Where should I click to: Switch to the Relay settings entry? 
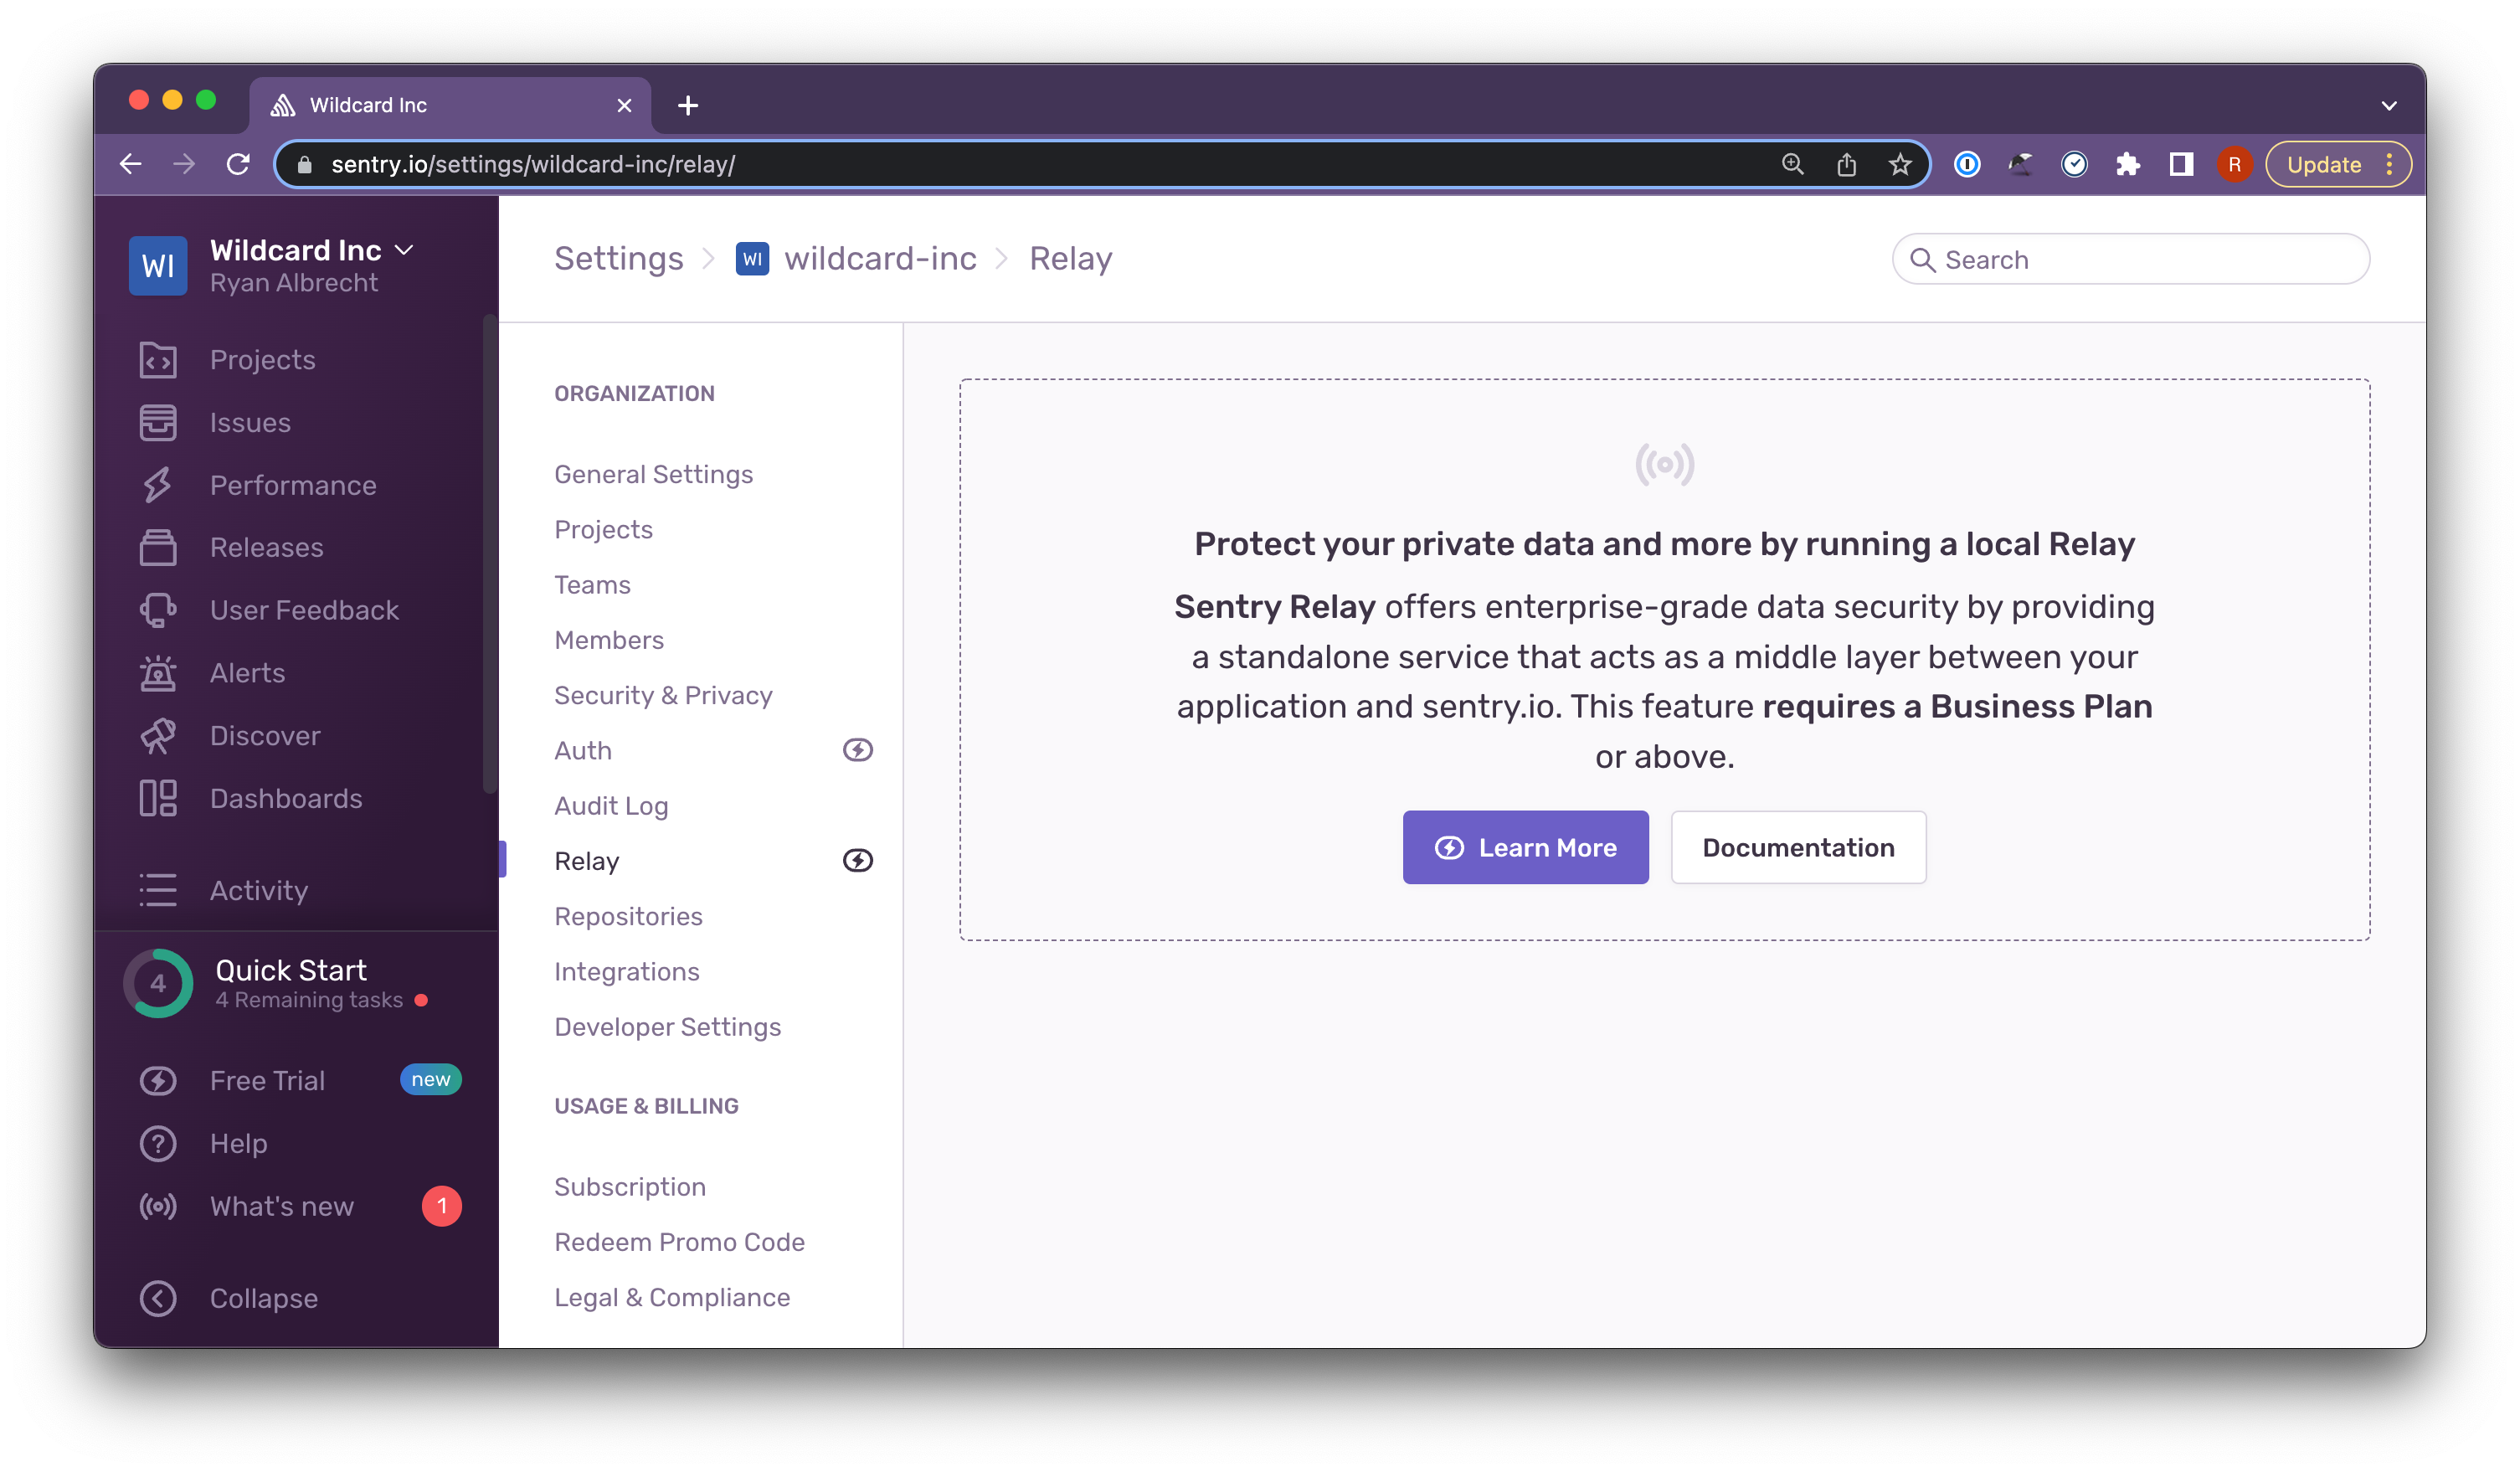click(x=587, y=860)
